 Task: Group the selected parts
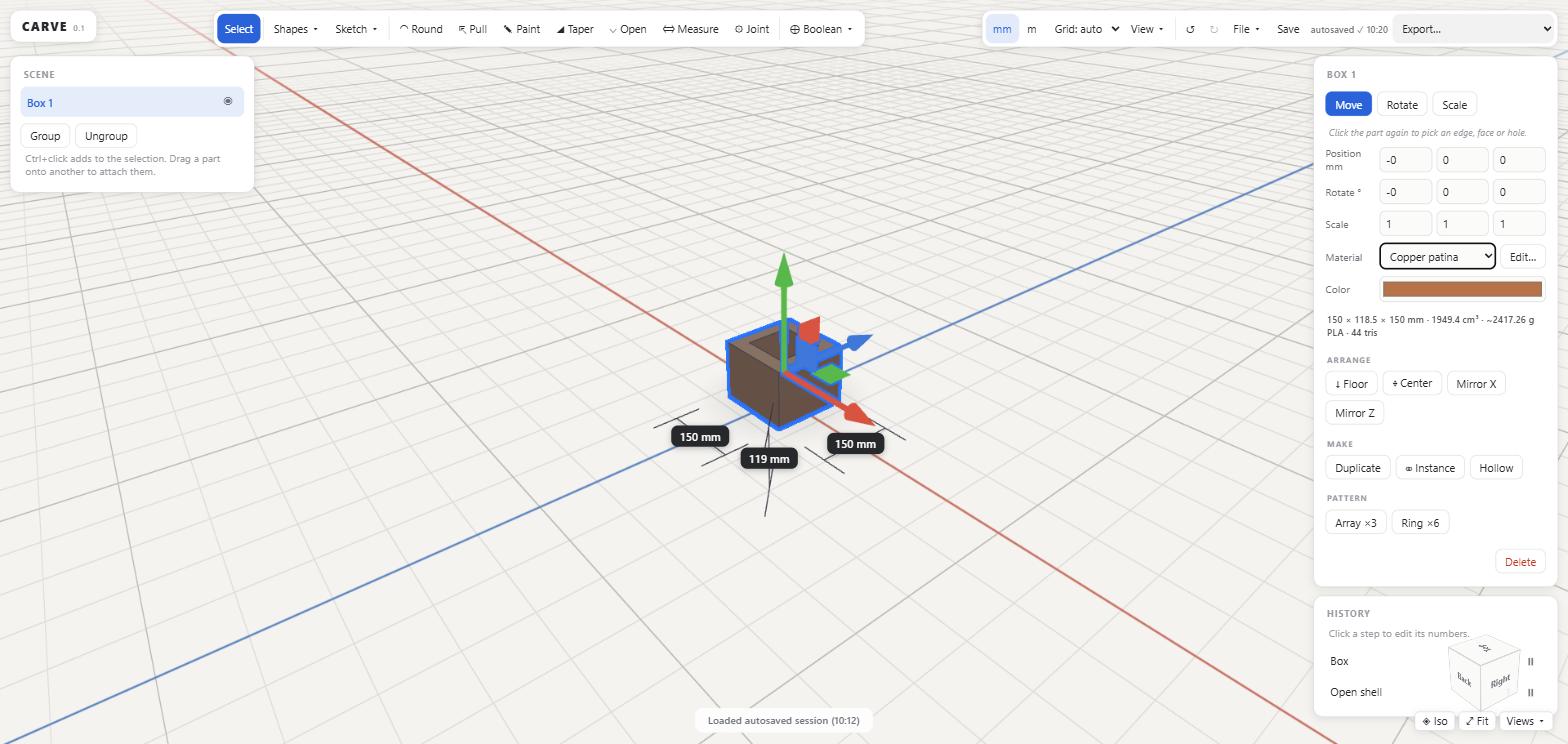pyautogui.click(x=45, y=136)
